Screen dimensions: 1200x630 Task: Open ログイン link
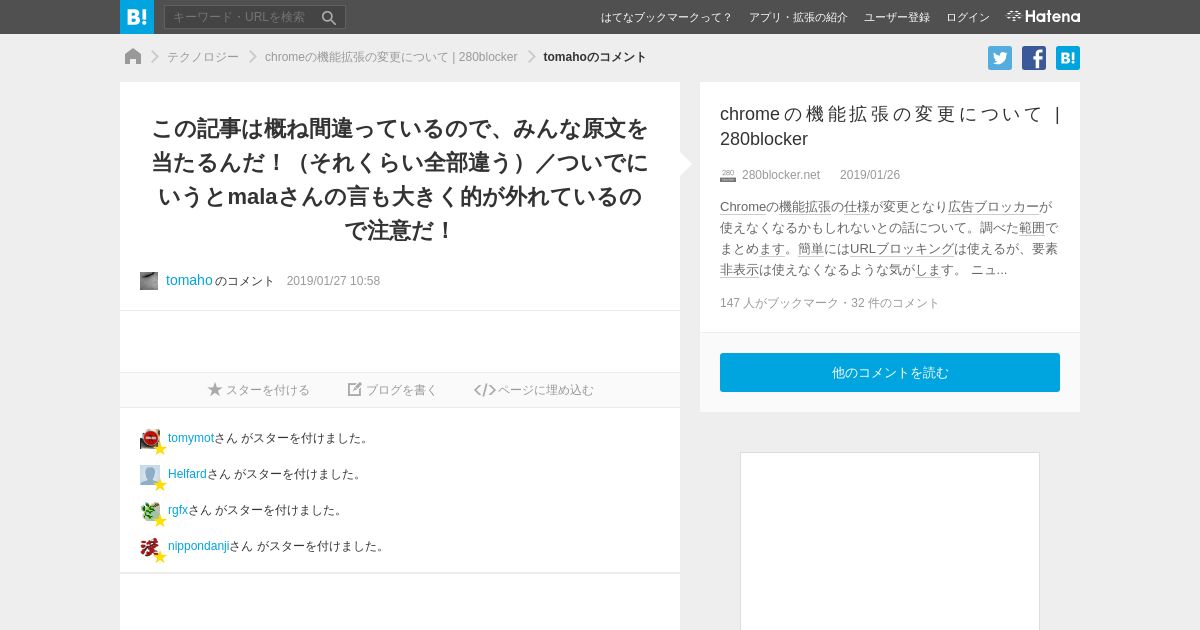tap(968, 17)
